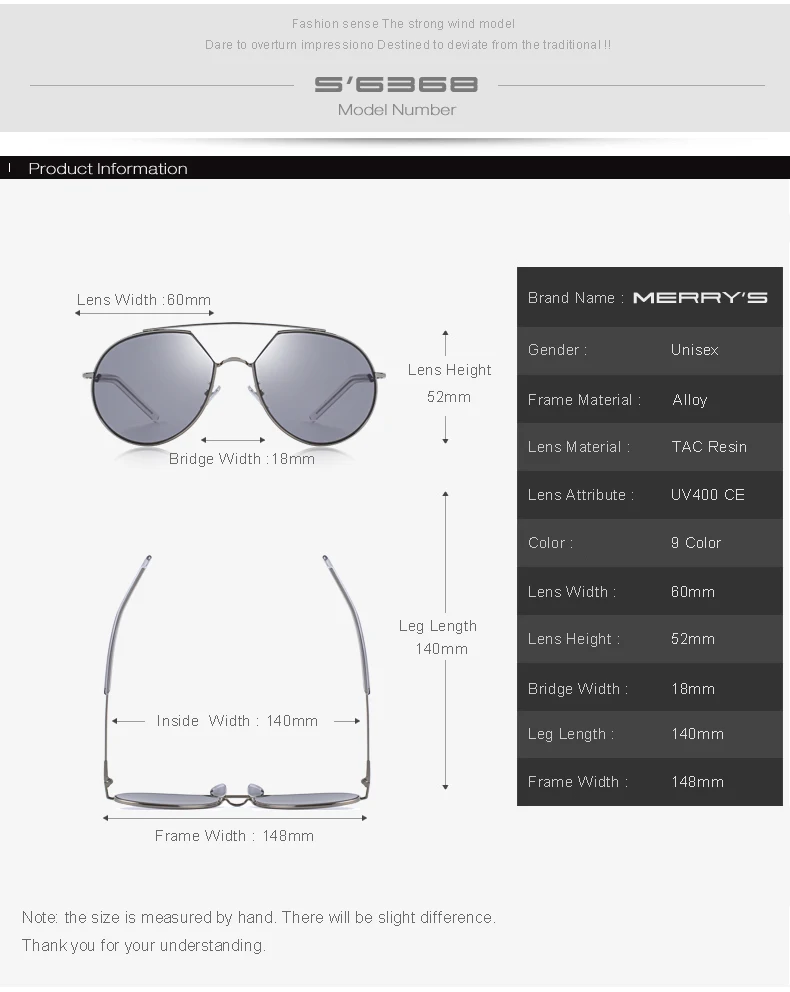Click the '60mm' table value

coord(693,592)
